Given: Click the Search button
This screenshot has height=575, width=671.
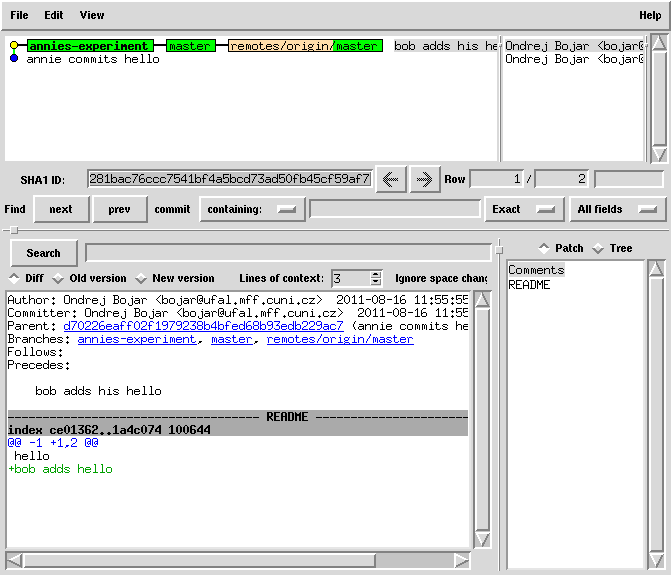Looking at the screenshot, I should [x=43, y=253].
